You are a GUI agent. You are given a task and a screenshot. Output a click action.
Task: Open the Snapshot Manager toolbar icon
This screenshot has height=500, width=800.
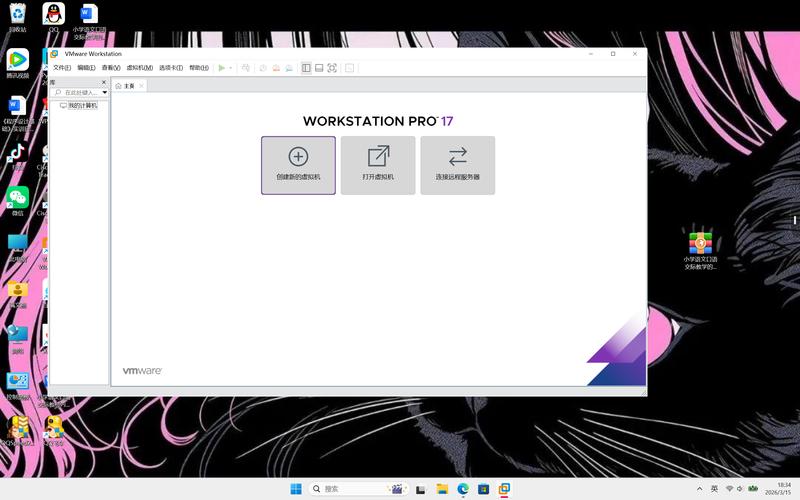pos(289,68)
